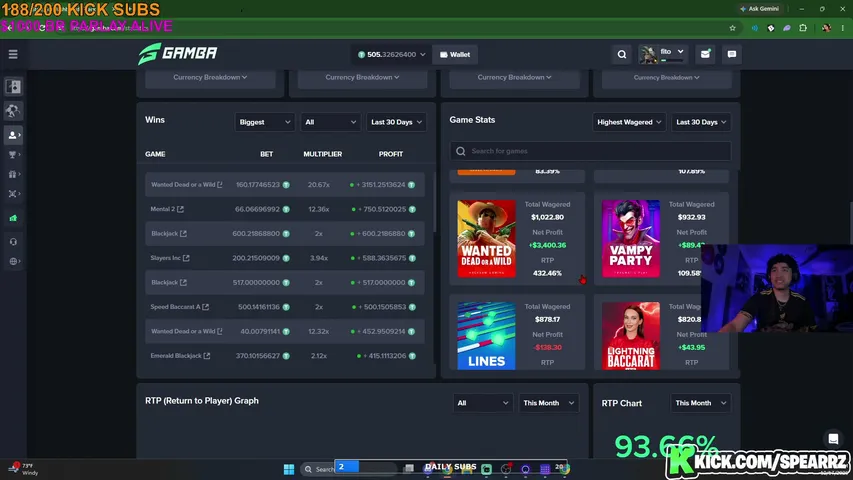Open the live support chat widget

833,439
